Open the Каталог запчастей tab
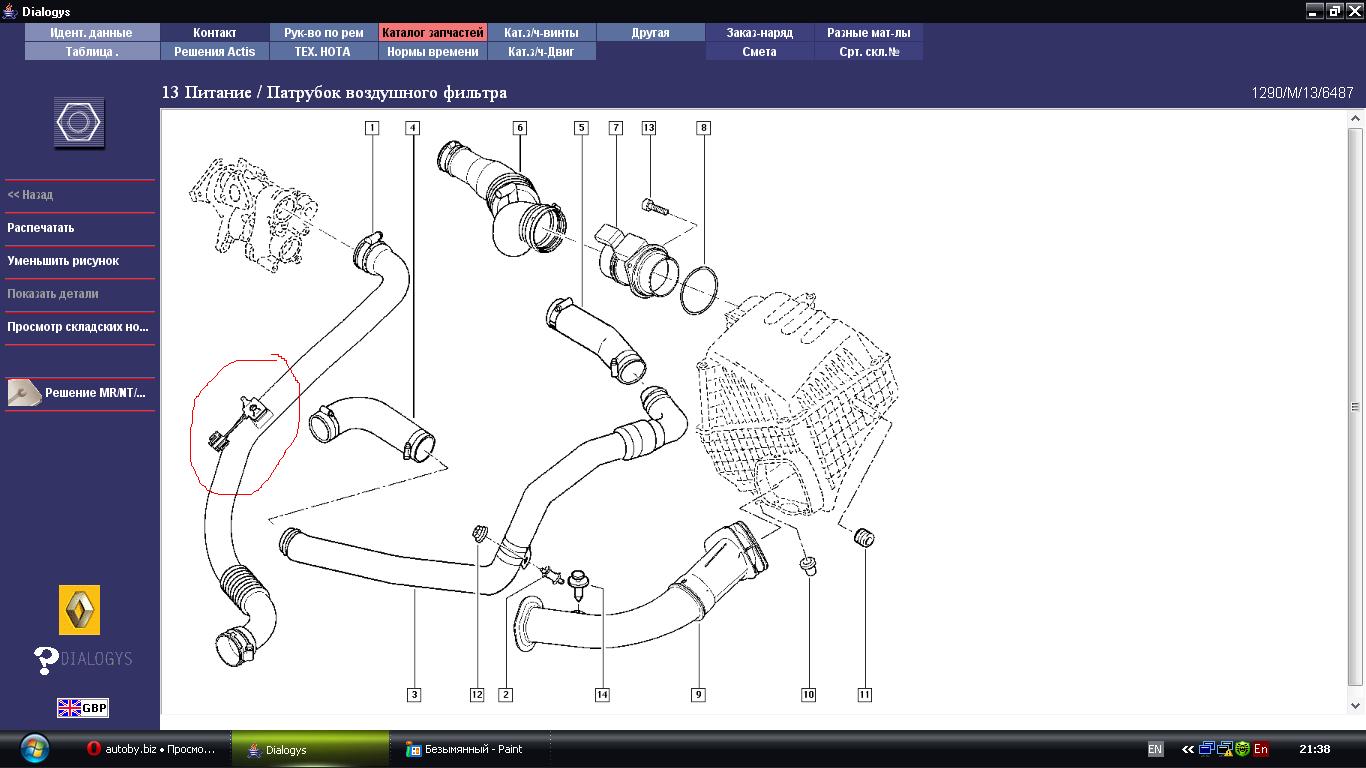Image resolution: width=1366 pixels, height=768 pixels. pos(433,33)
